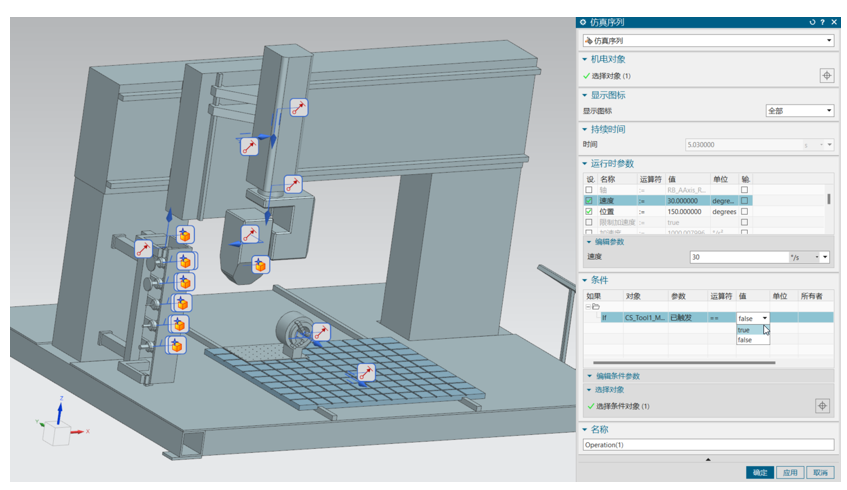Click the Operation(1) name input field
847x490 pixels.
[707, 444]
